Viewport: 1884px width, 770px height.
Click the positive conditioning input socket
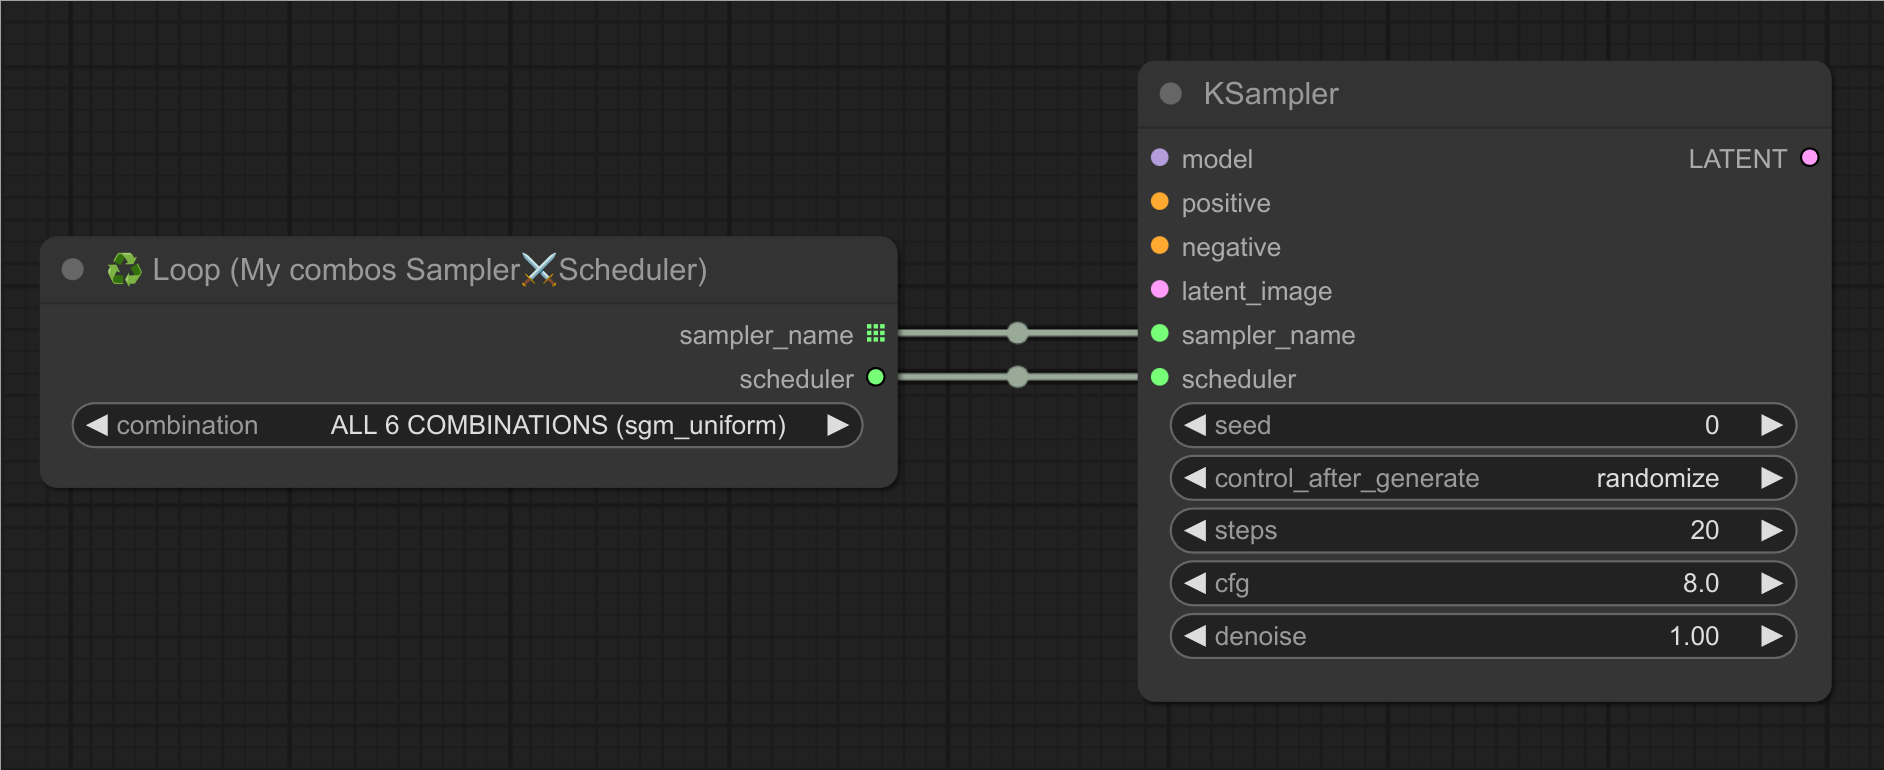(1160, 202)
